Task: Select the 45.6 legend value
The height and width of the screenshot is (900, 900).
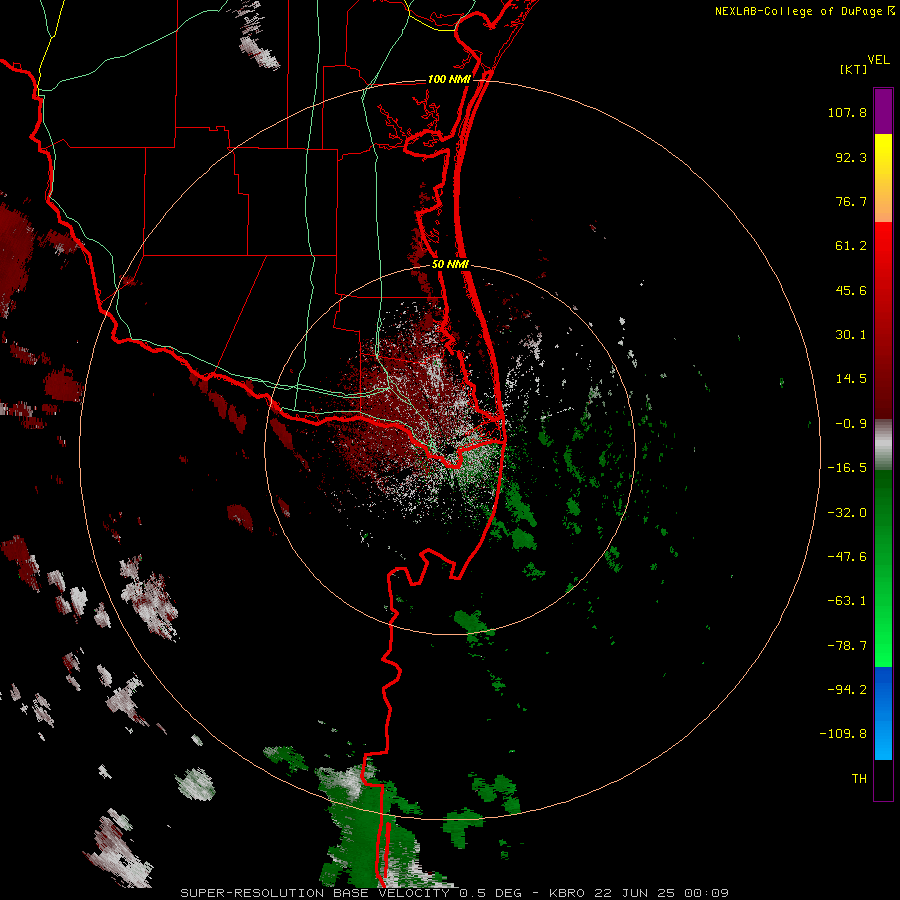Action: 851,290
